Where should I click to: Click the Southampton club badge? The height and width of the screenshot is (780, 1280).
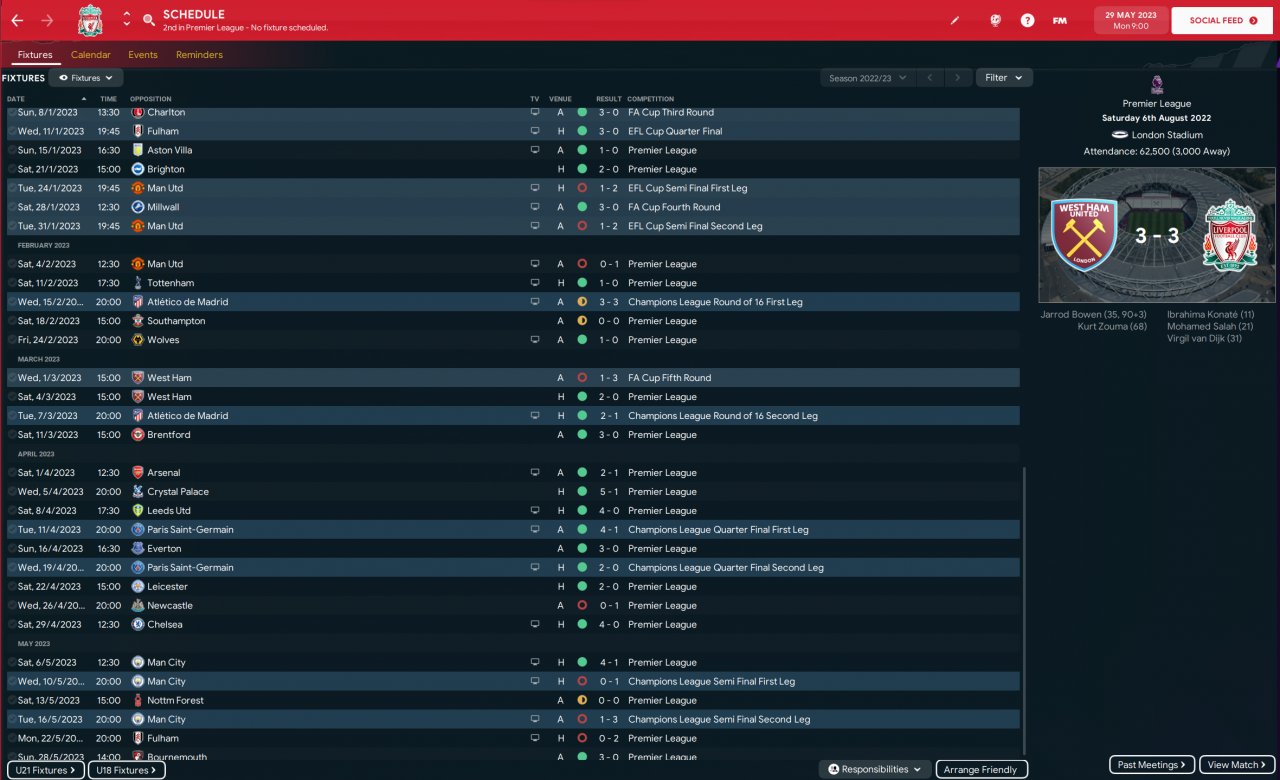click(138, 321)
